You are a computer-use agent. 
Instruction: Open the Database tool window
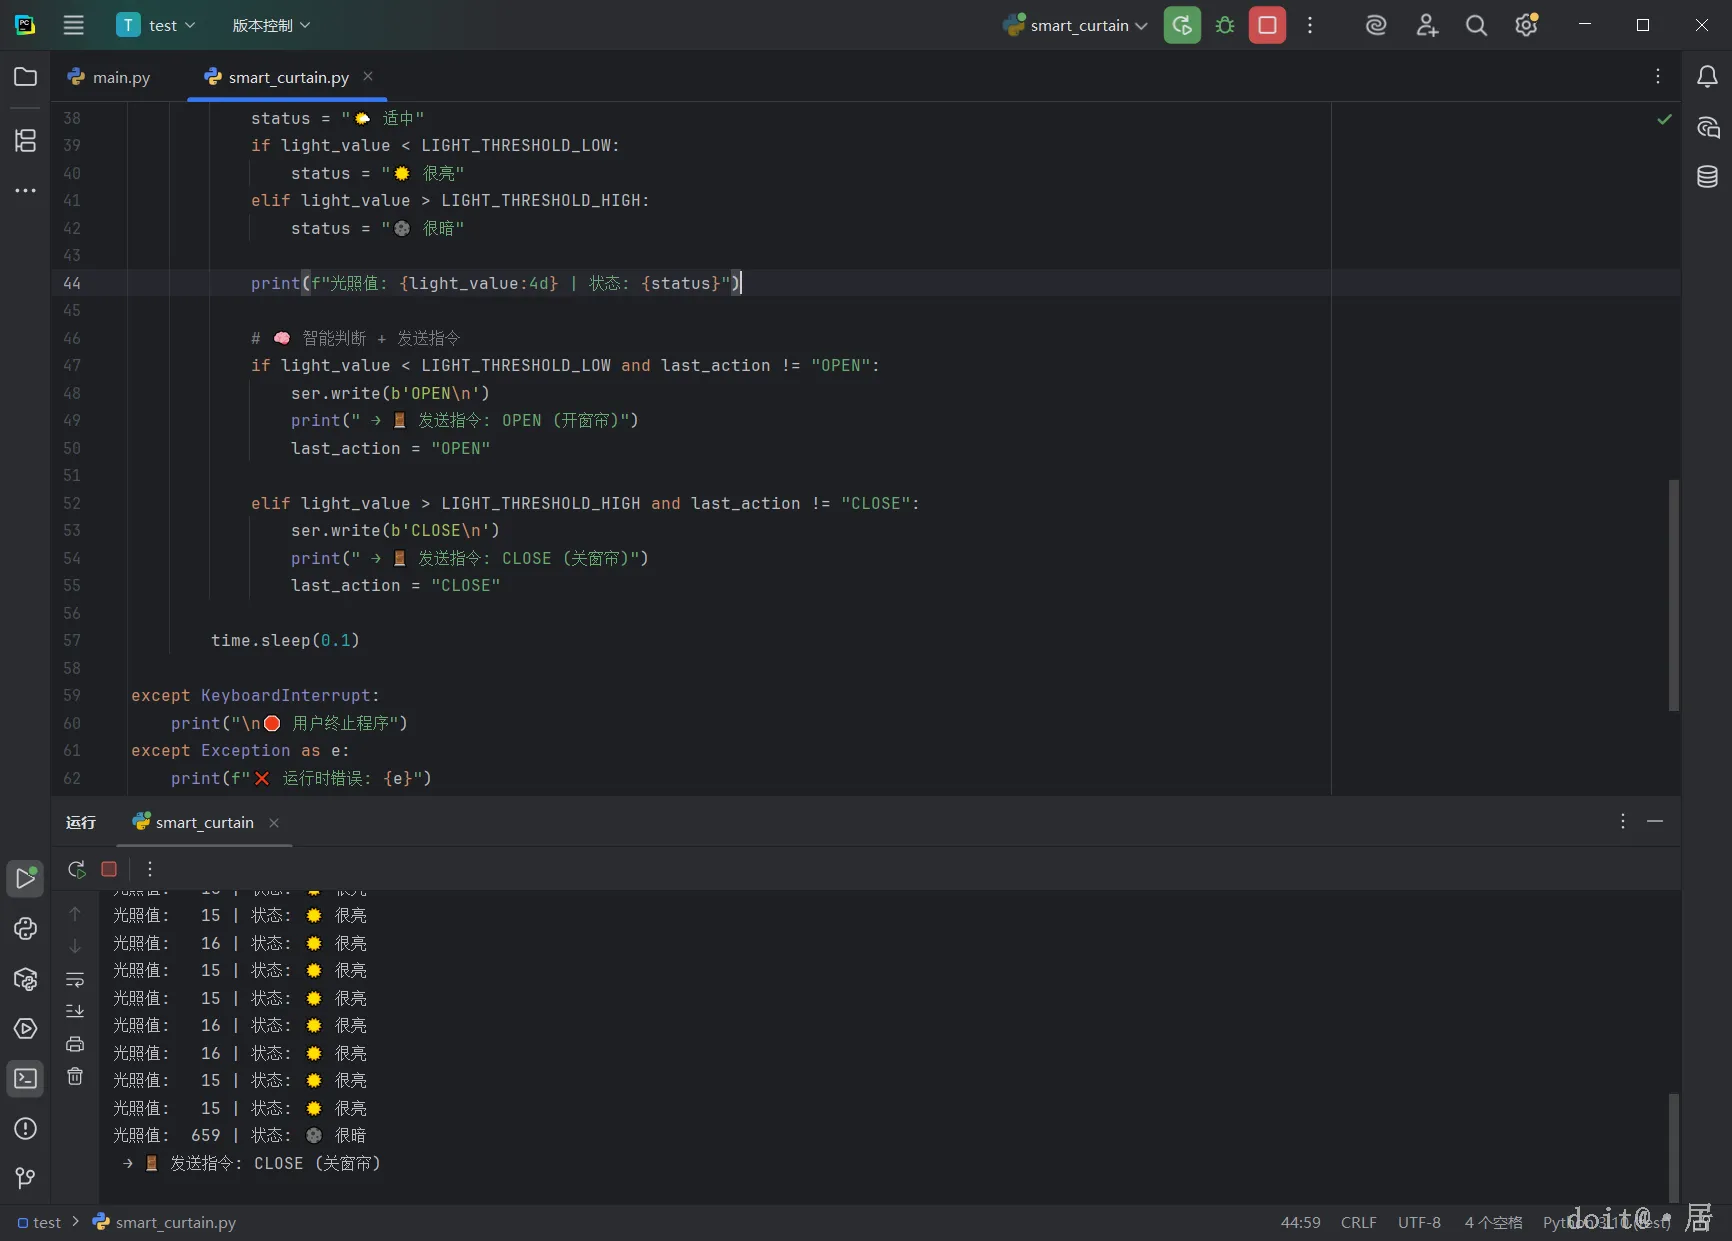click(x=1707, y=177)
